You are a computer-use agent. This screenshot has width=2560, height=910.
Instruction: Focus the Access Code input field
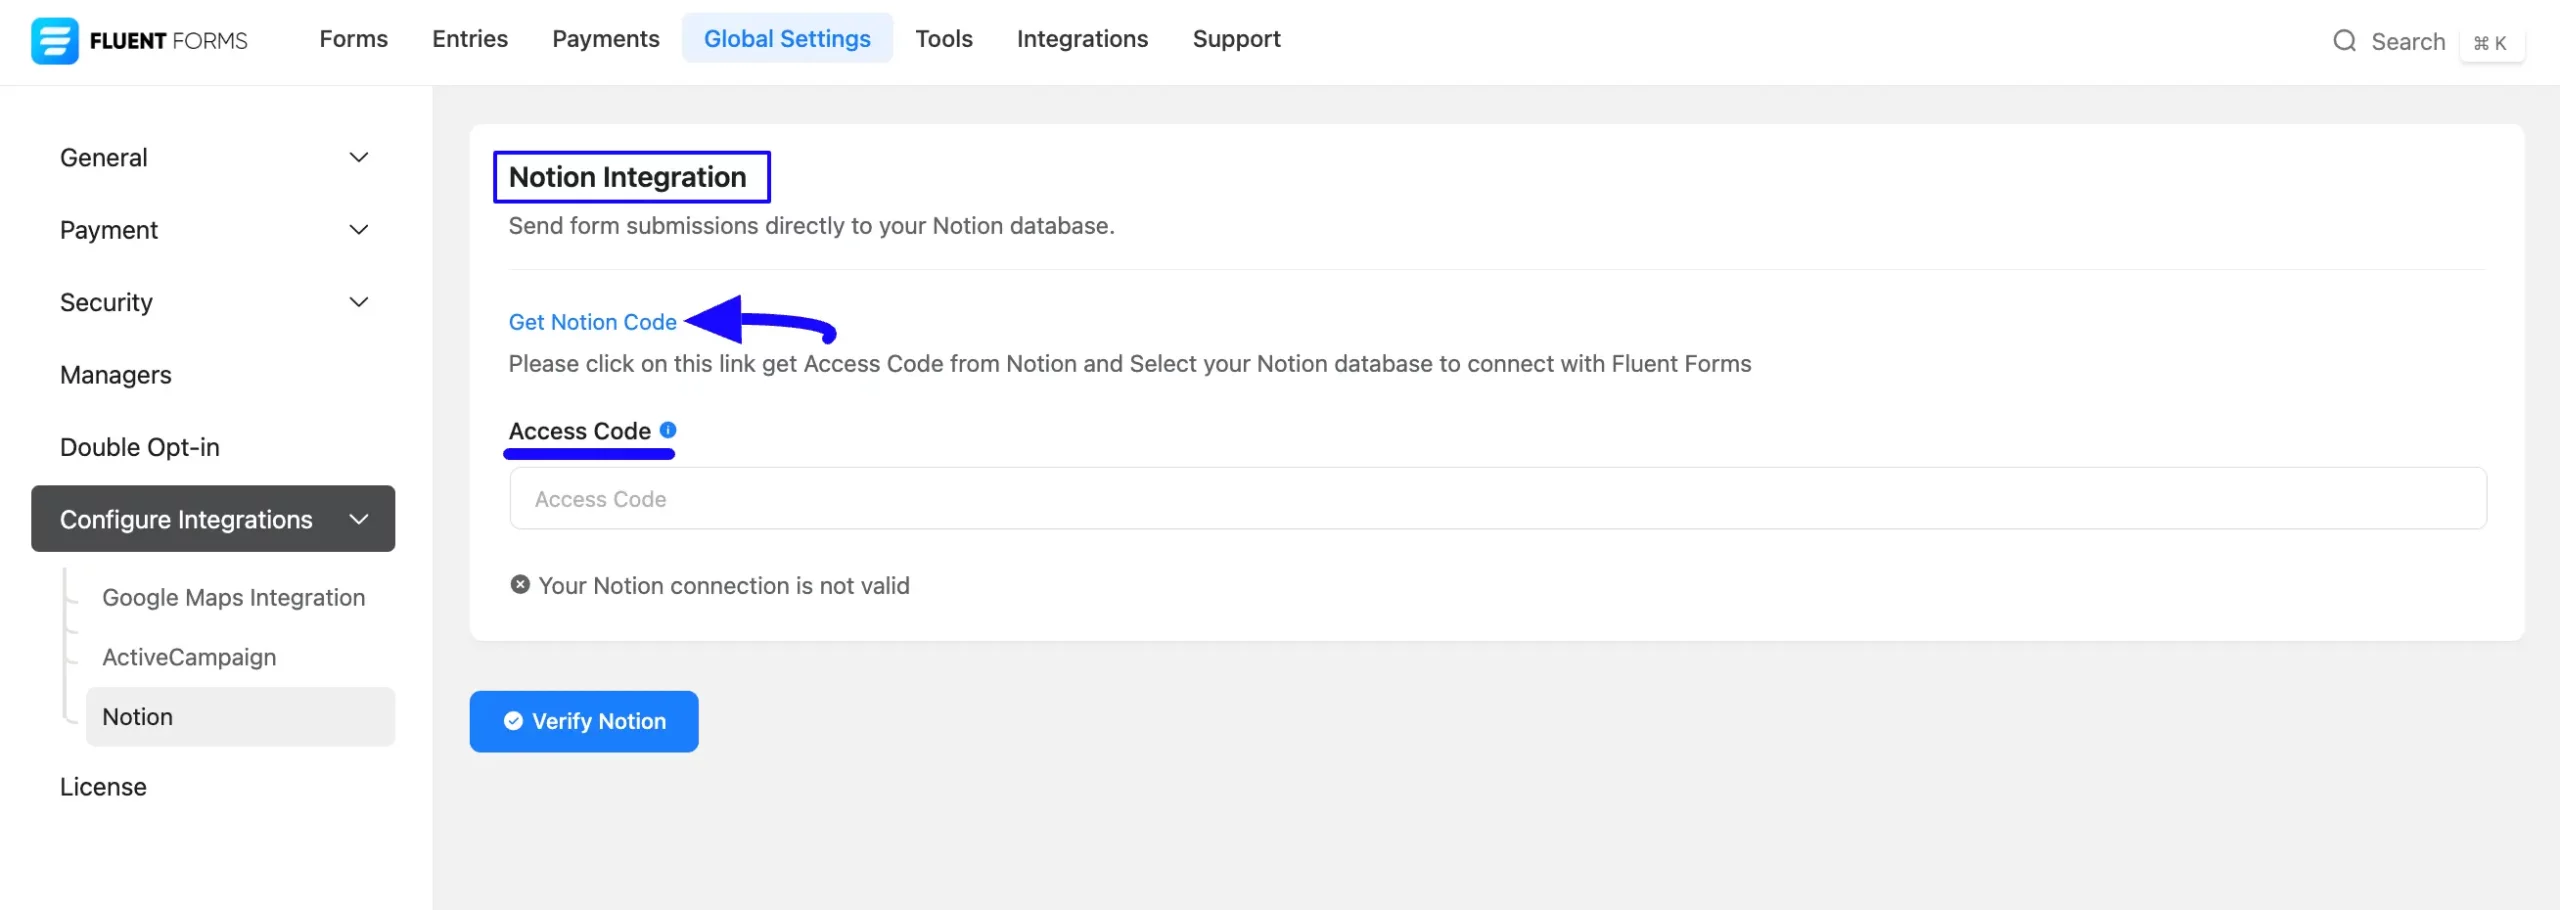1498,498
